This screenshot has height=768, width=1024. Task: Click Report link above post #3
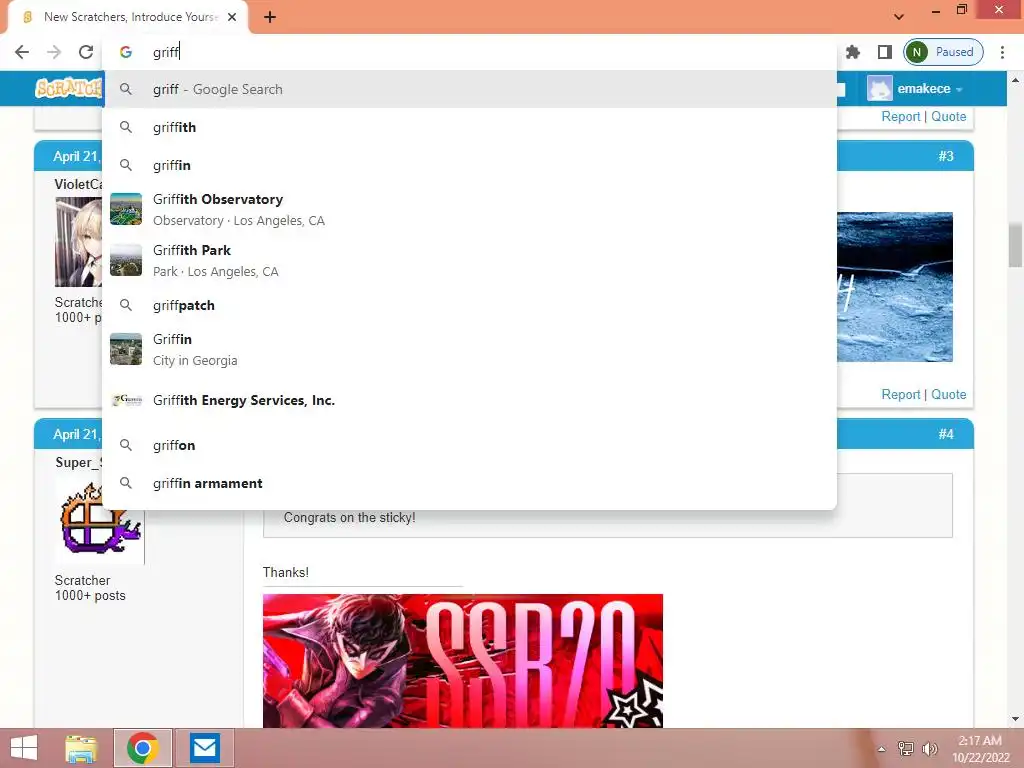click(901, 116)
